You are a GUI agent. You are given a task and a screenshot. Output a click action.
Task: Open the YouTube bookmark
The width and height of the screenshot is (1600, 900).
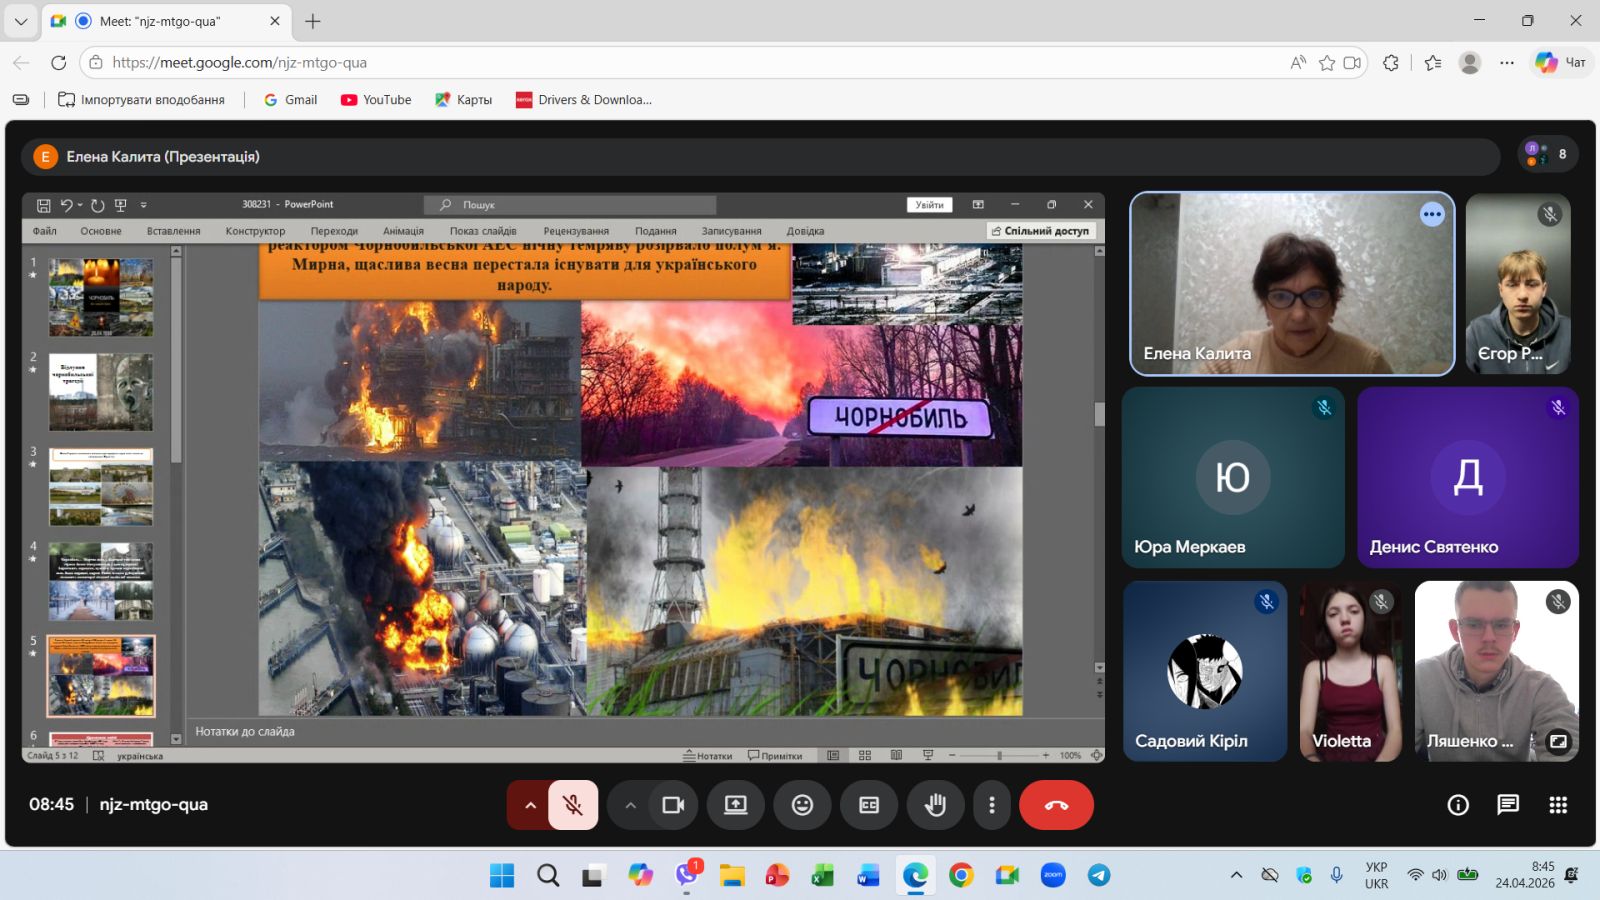click(376, 100)
